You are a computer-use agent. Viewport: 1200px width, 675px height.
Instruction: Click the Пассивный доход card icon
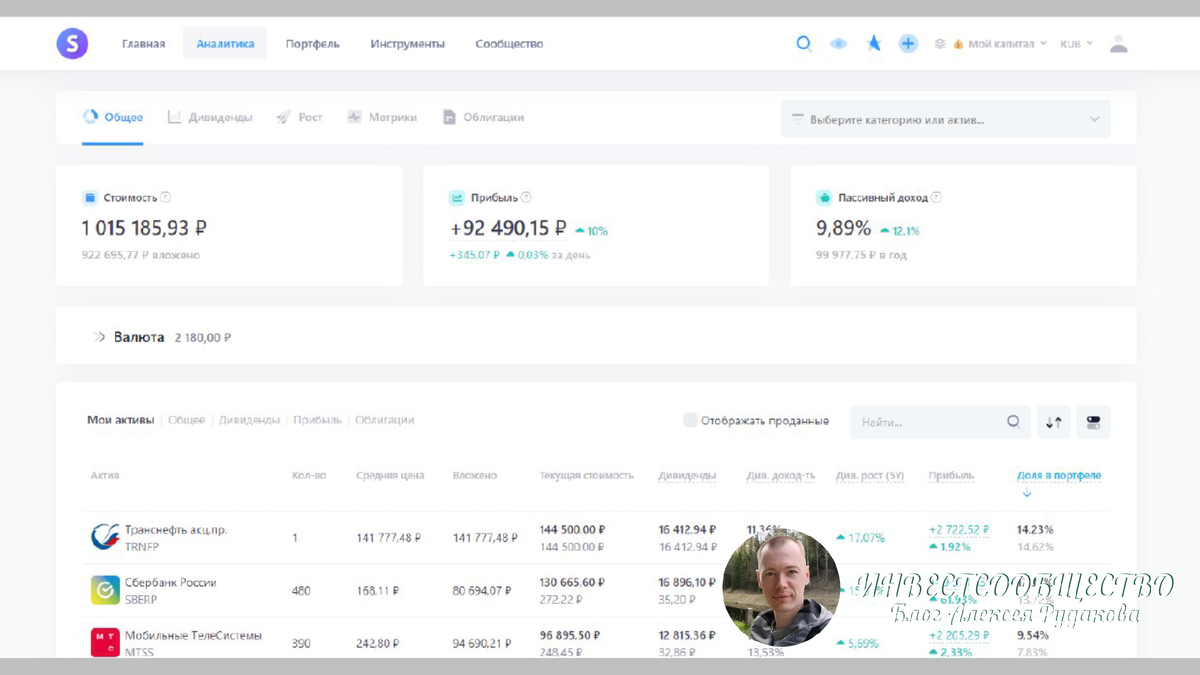824,198
